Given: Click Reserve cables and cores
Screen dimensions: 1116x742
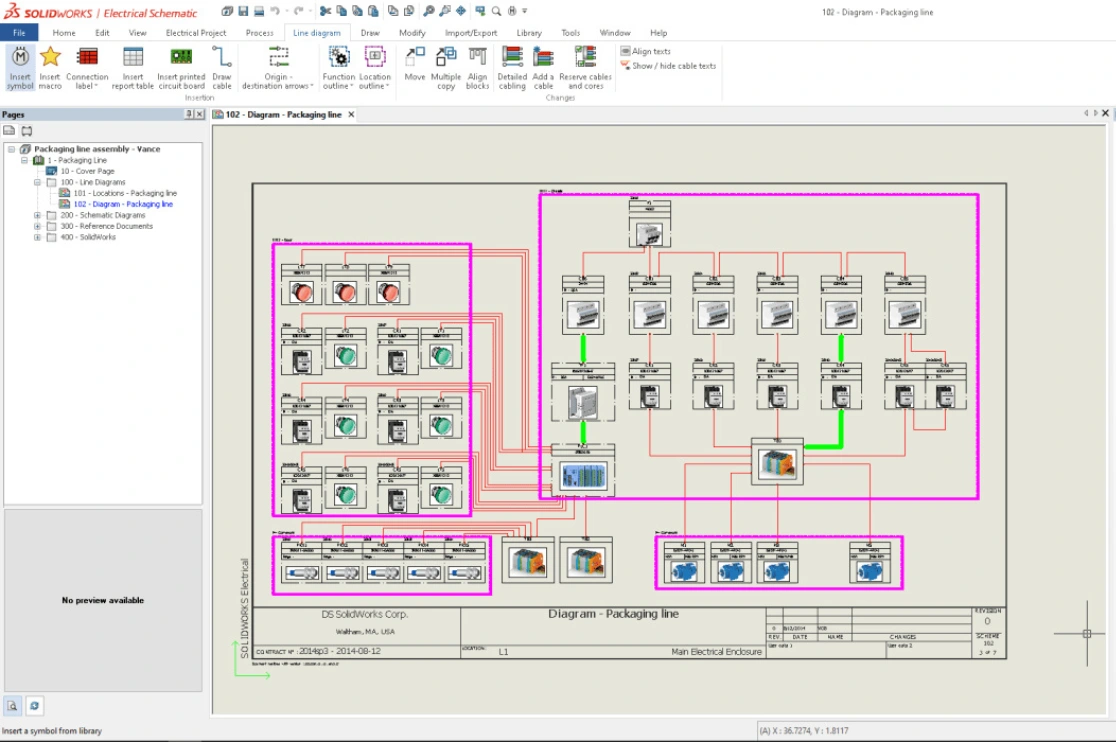Looking at the screenshot, I should [585, 68].
